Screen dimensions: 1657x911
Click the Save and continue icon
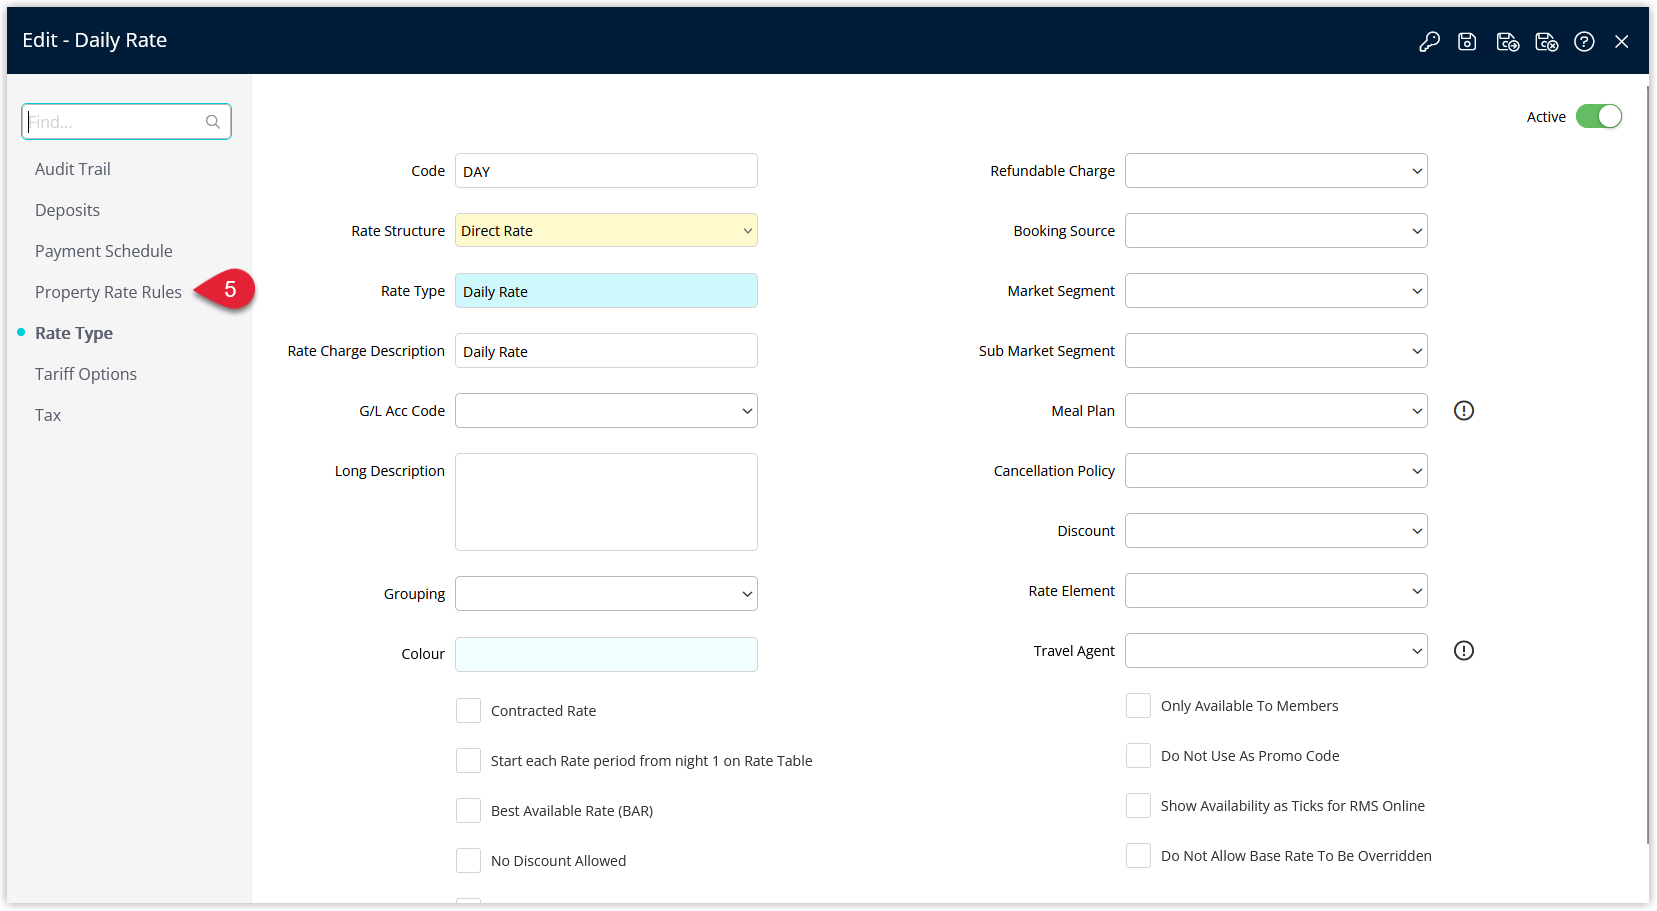pyautogui.click(x=1507, y=41)
